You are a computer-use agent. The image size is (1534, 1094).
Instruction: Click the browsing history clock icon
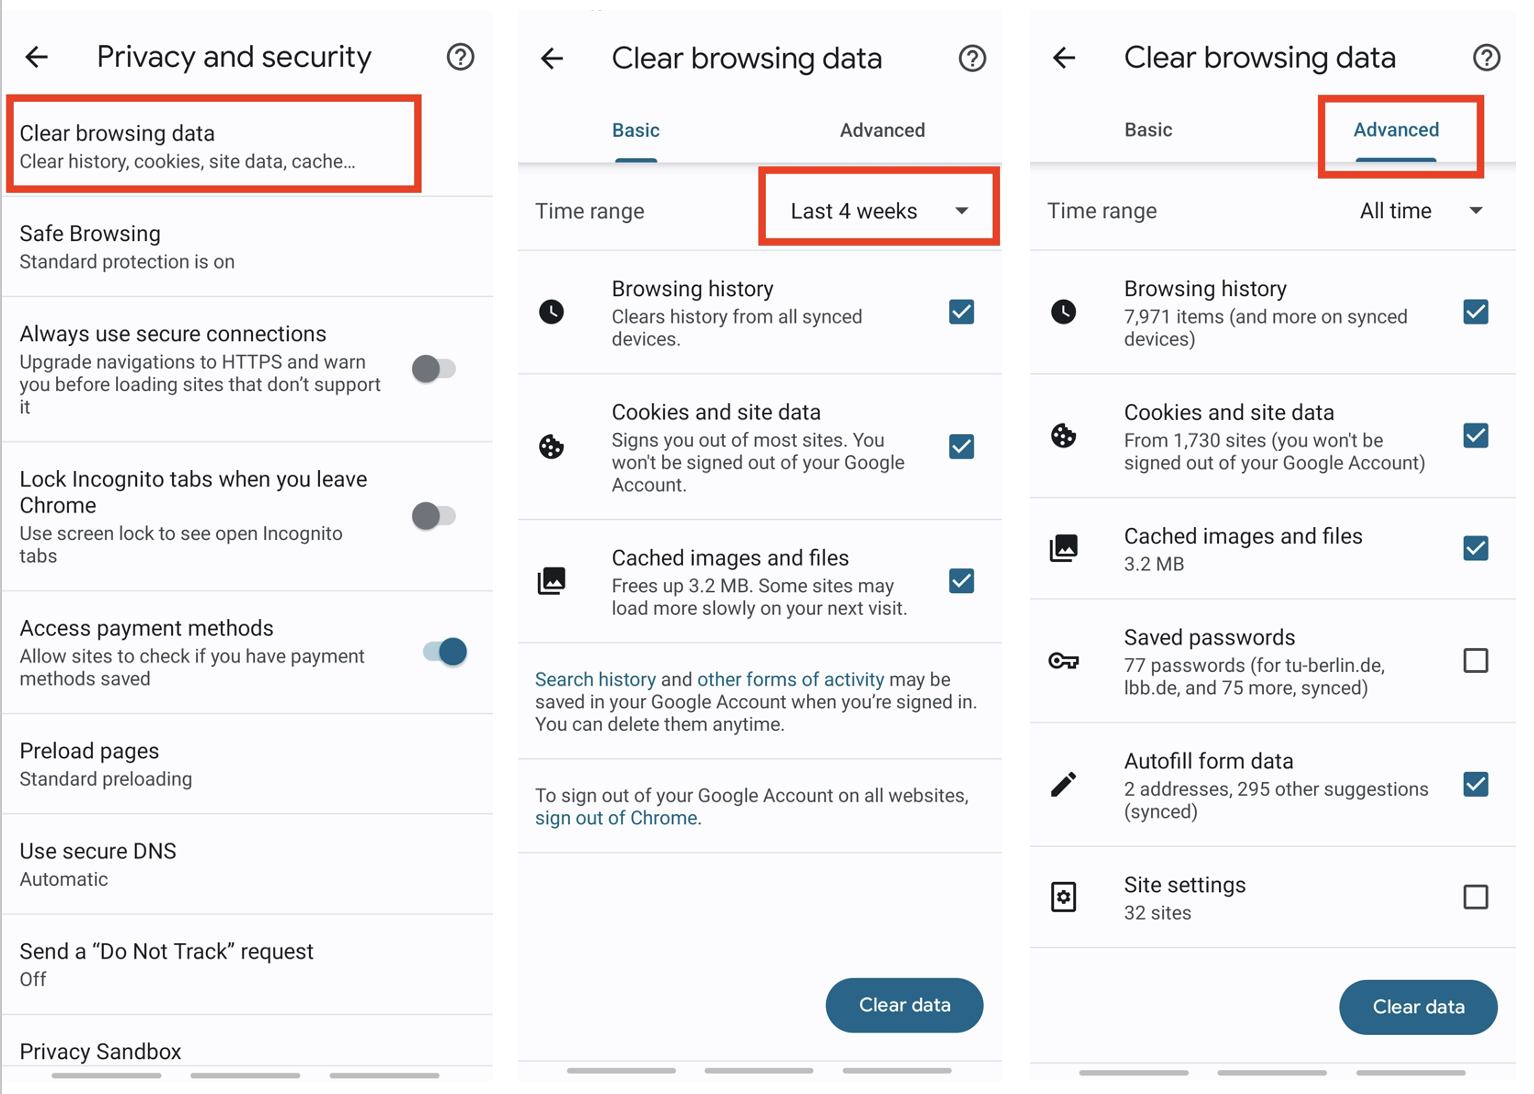coord(1063,312)
